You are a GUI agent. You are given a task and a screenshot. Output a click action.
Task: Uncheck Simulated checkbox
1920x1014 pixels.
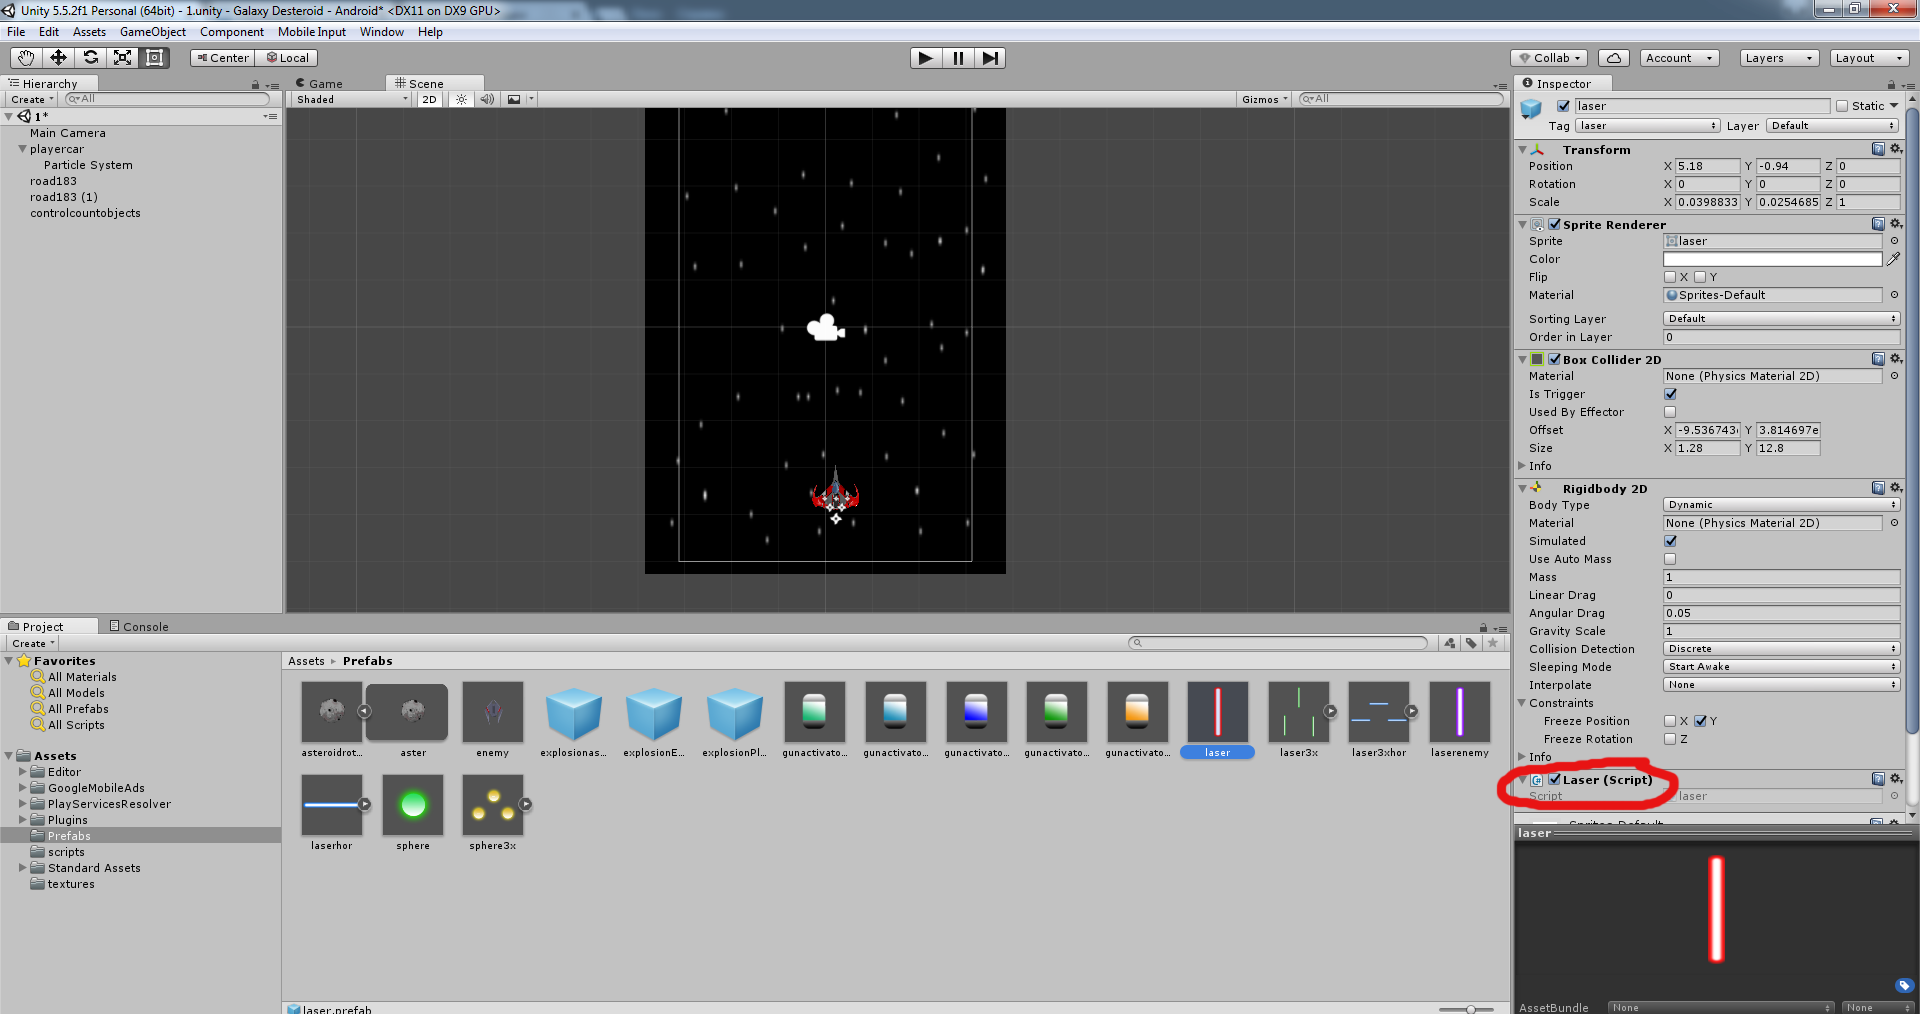[1670, 541]
